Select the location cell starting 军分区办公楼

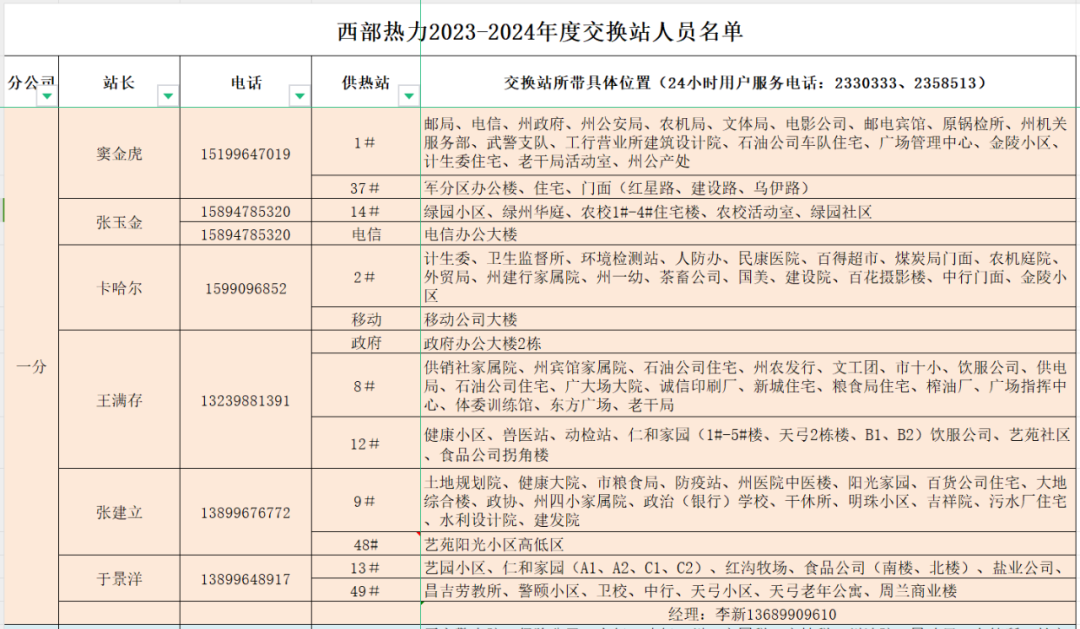[x=748, y=187]
